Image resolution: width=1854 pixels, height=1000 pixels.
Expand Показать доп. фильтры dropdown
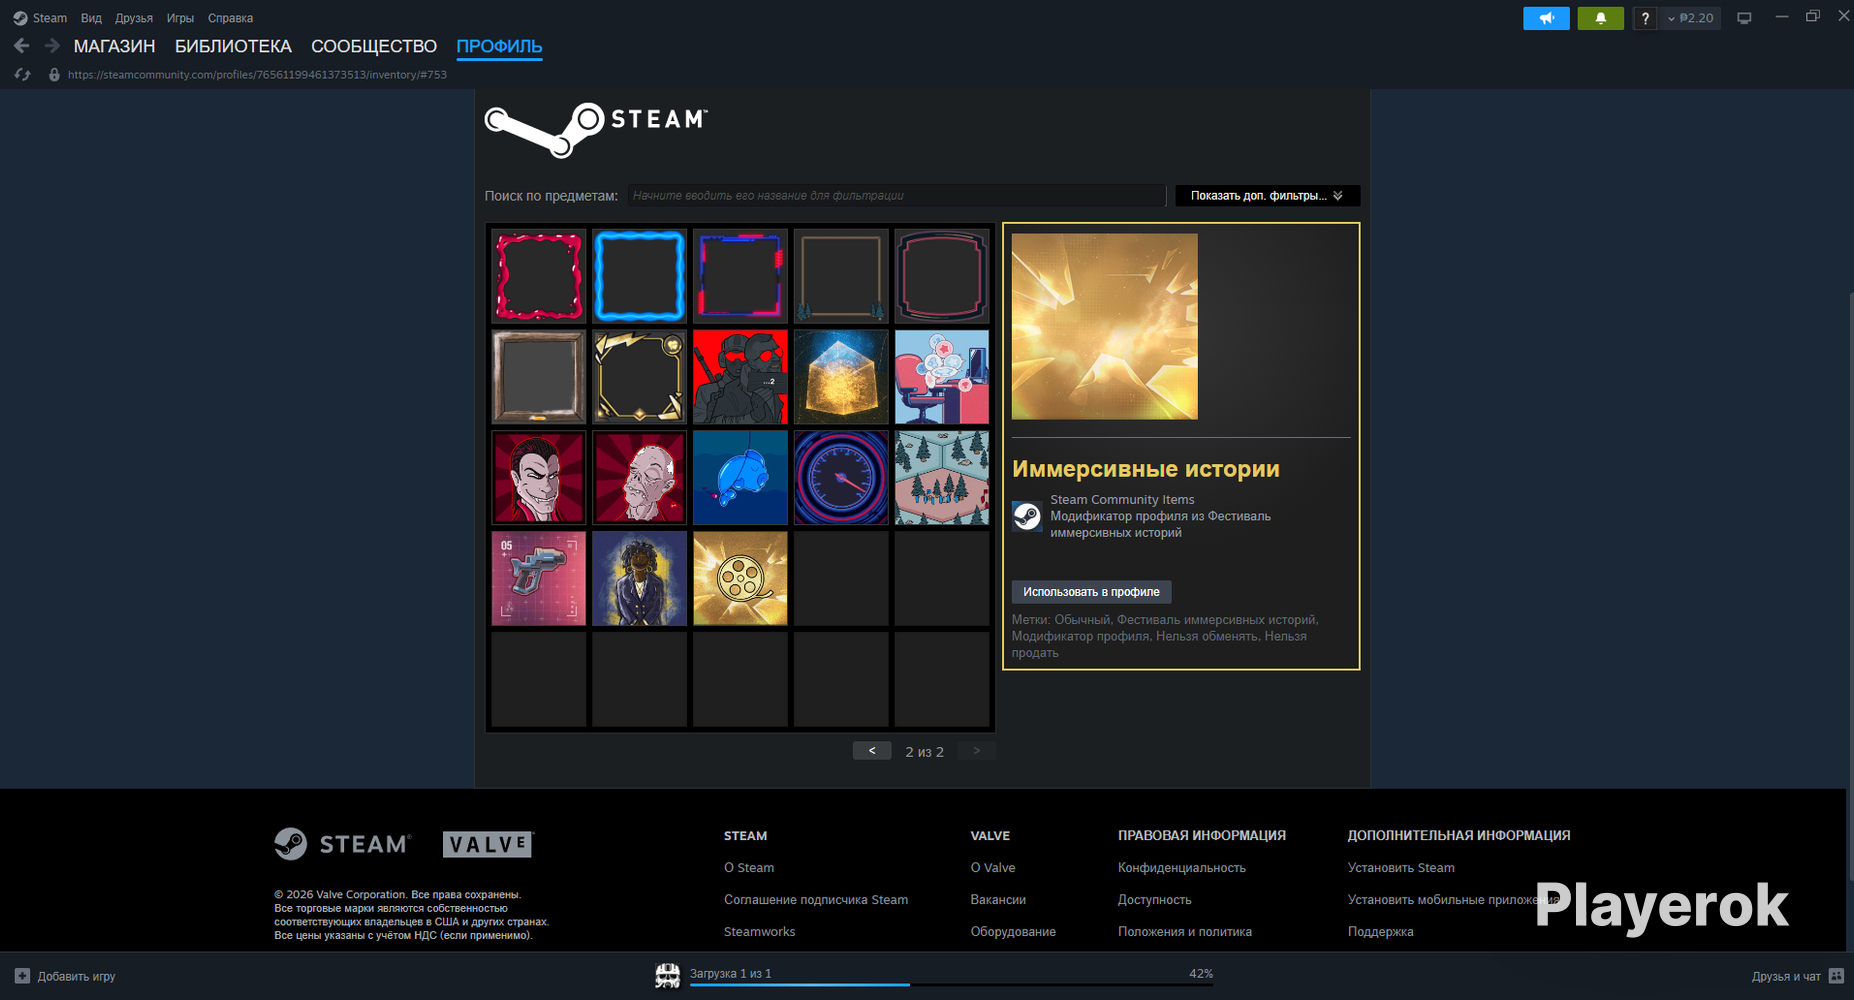point(1267,196)
